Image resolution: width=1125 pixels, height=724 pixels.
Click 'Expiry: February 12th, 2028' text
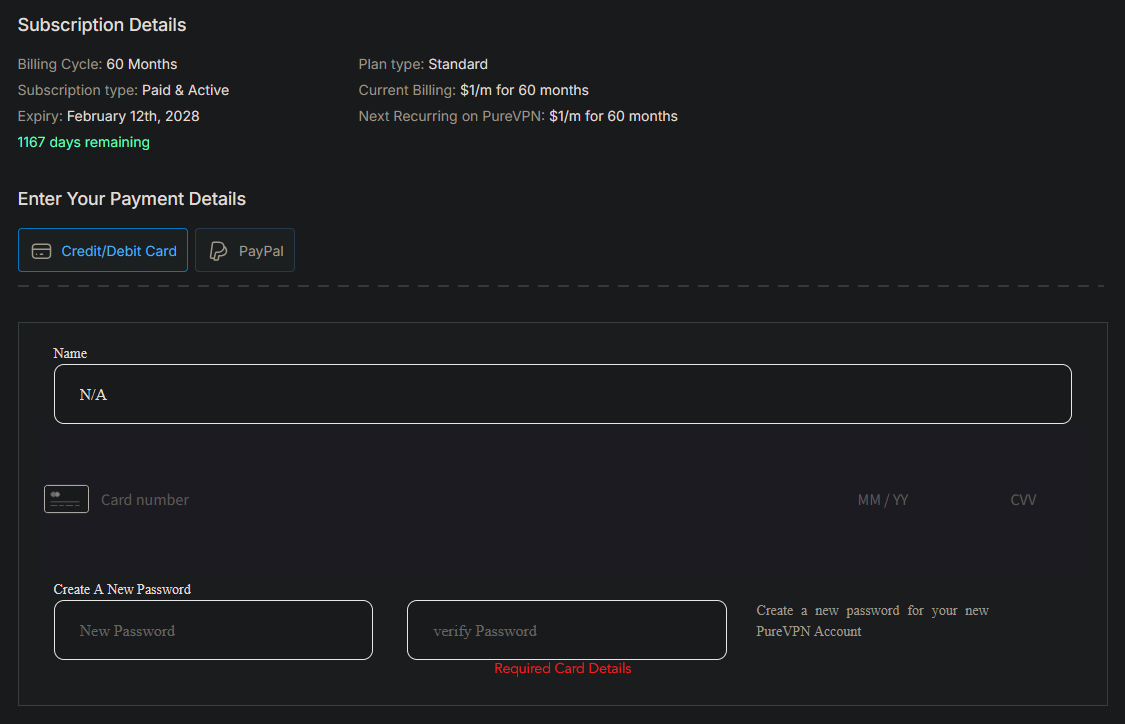pos(108,116)
